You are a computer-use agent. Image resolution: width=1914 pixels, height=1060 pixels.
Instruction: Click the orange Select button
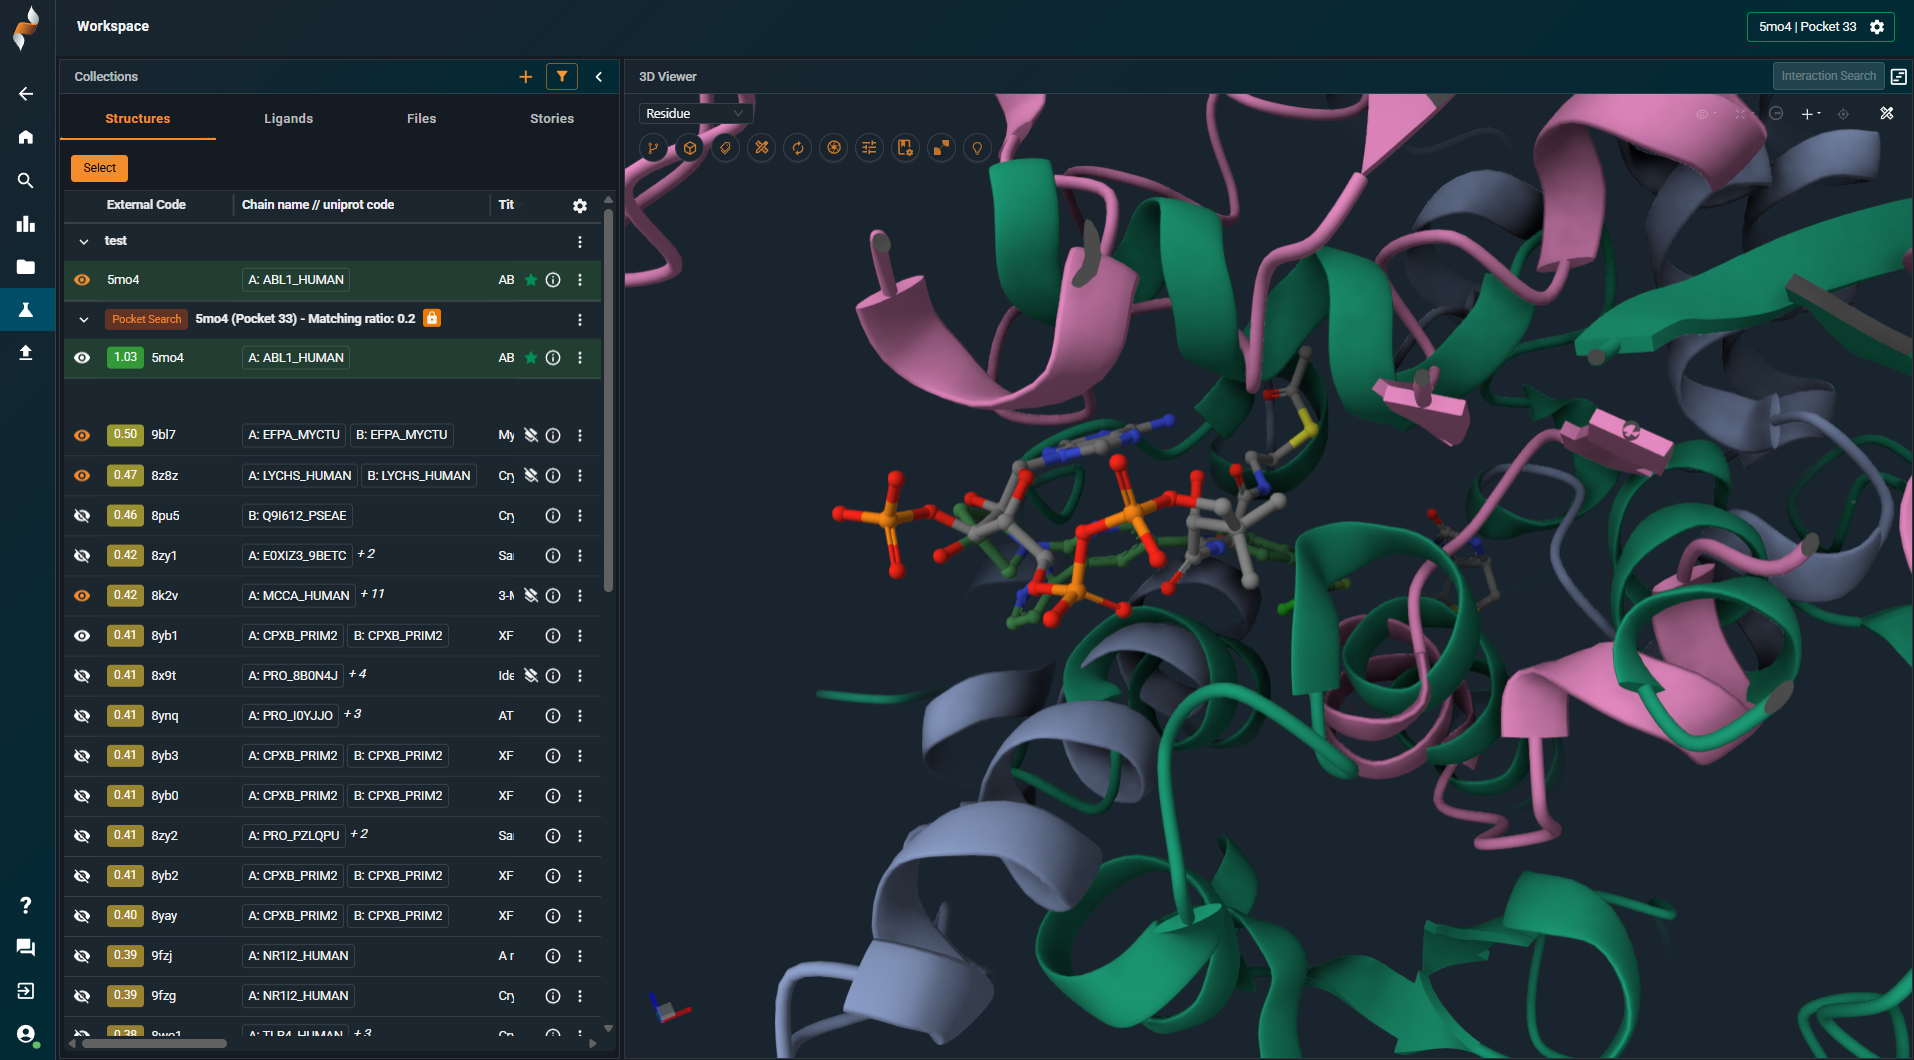pyautogui.click(x=99, y=168)
